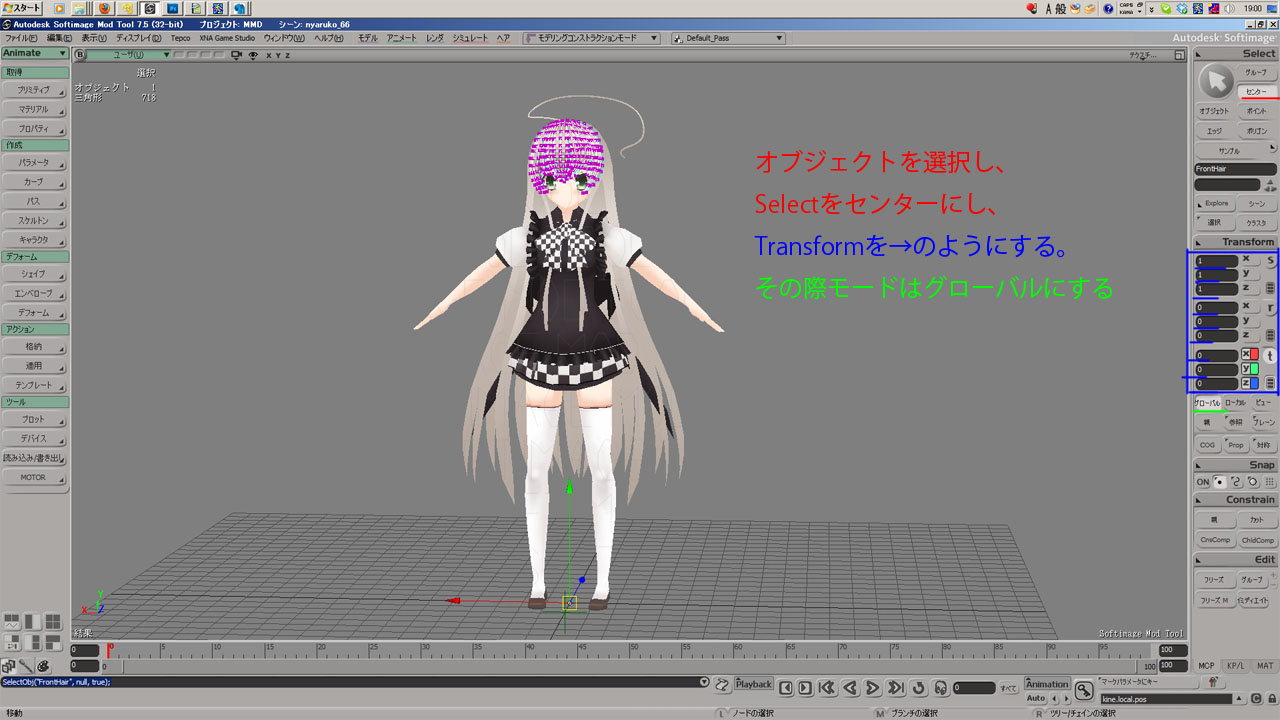This screenshot has width=1280, height=720.
Task: Click the フリーズ button in Edit panel
Action: (1214, 580)
